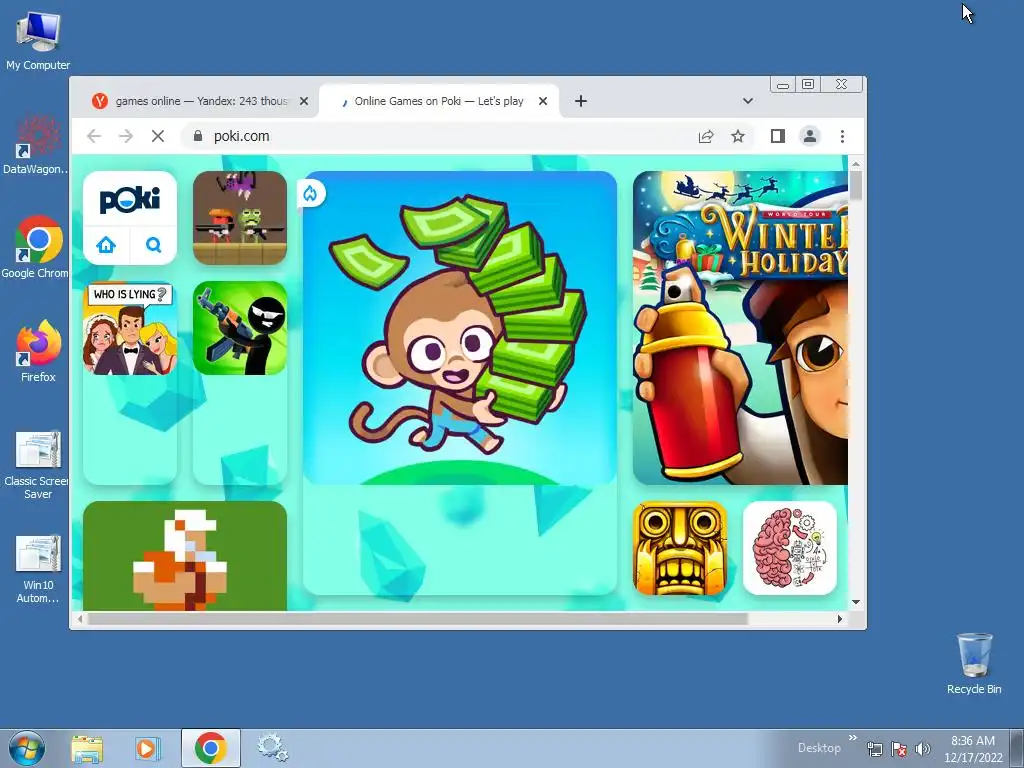Open the Winter Holiday spray can game
The image size is (1024, 768).
pos(741,328)
